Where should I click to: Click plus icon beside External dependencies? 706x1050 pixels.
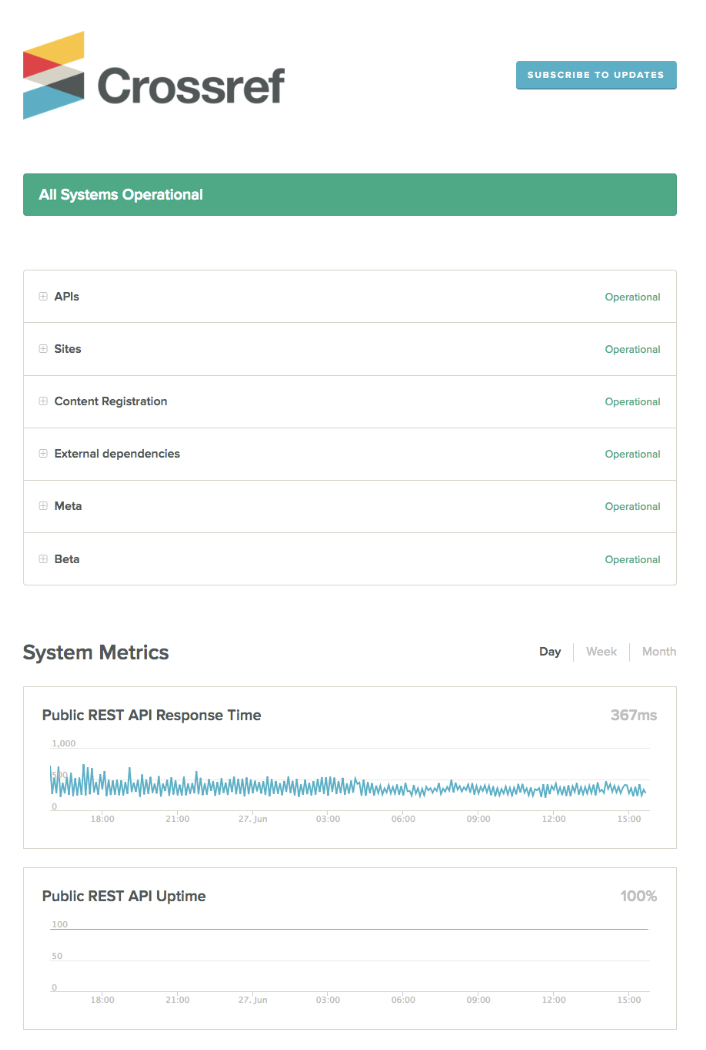(x=43, y=454)
